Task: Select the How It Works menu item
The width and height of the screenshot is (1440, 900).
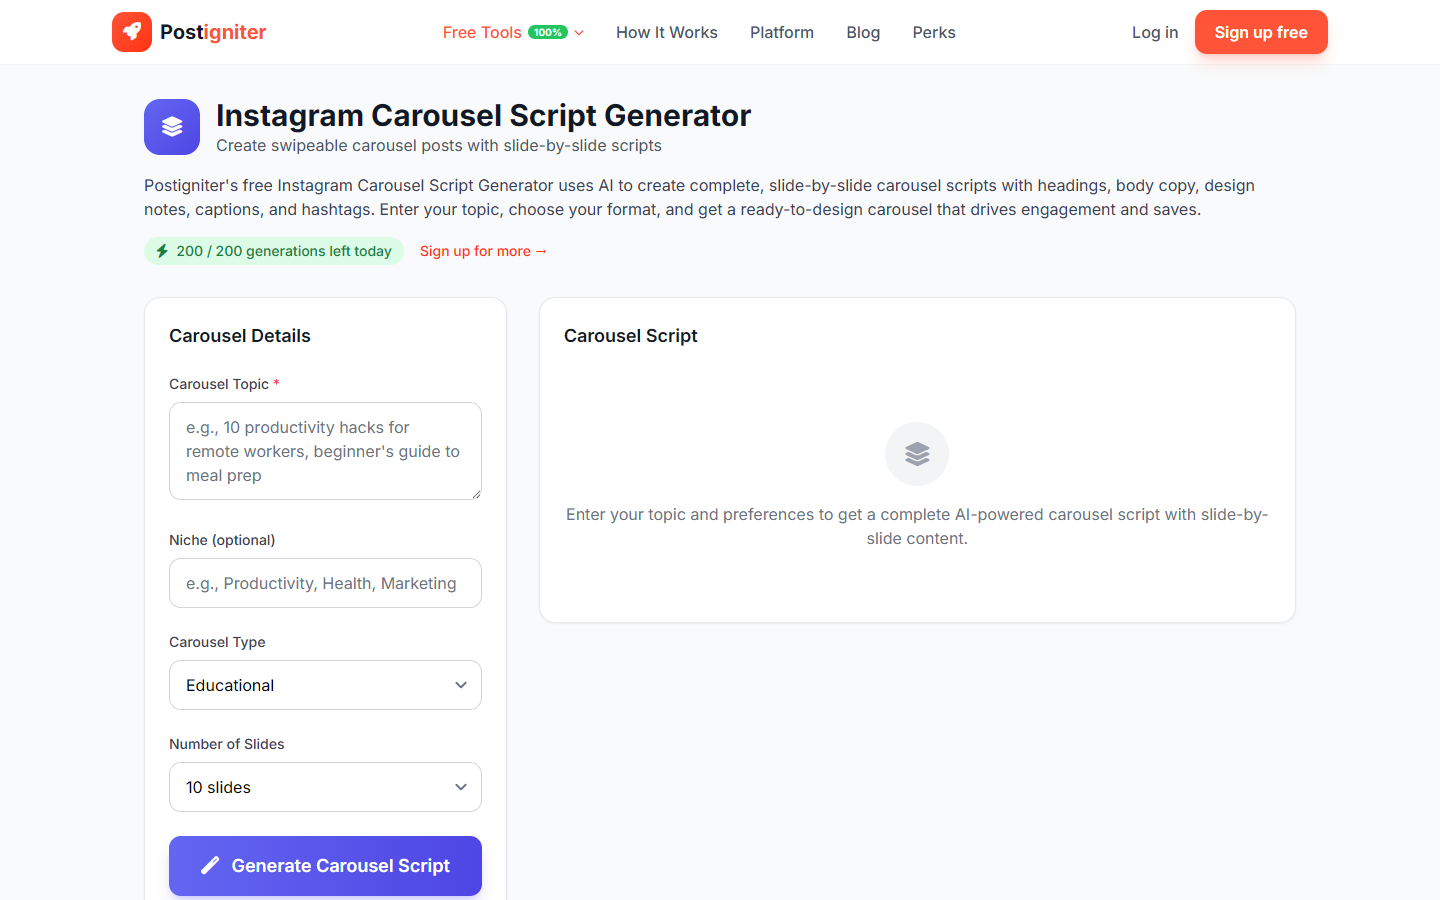Action: point(666,31)
